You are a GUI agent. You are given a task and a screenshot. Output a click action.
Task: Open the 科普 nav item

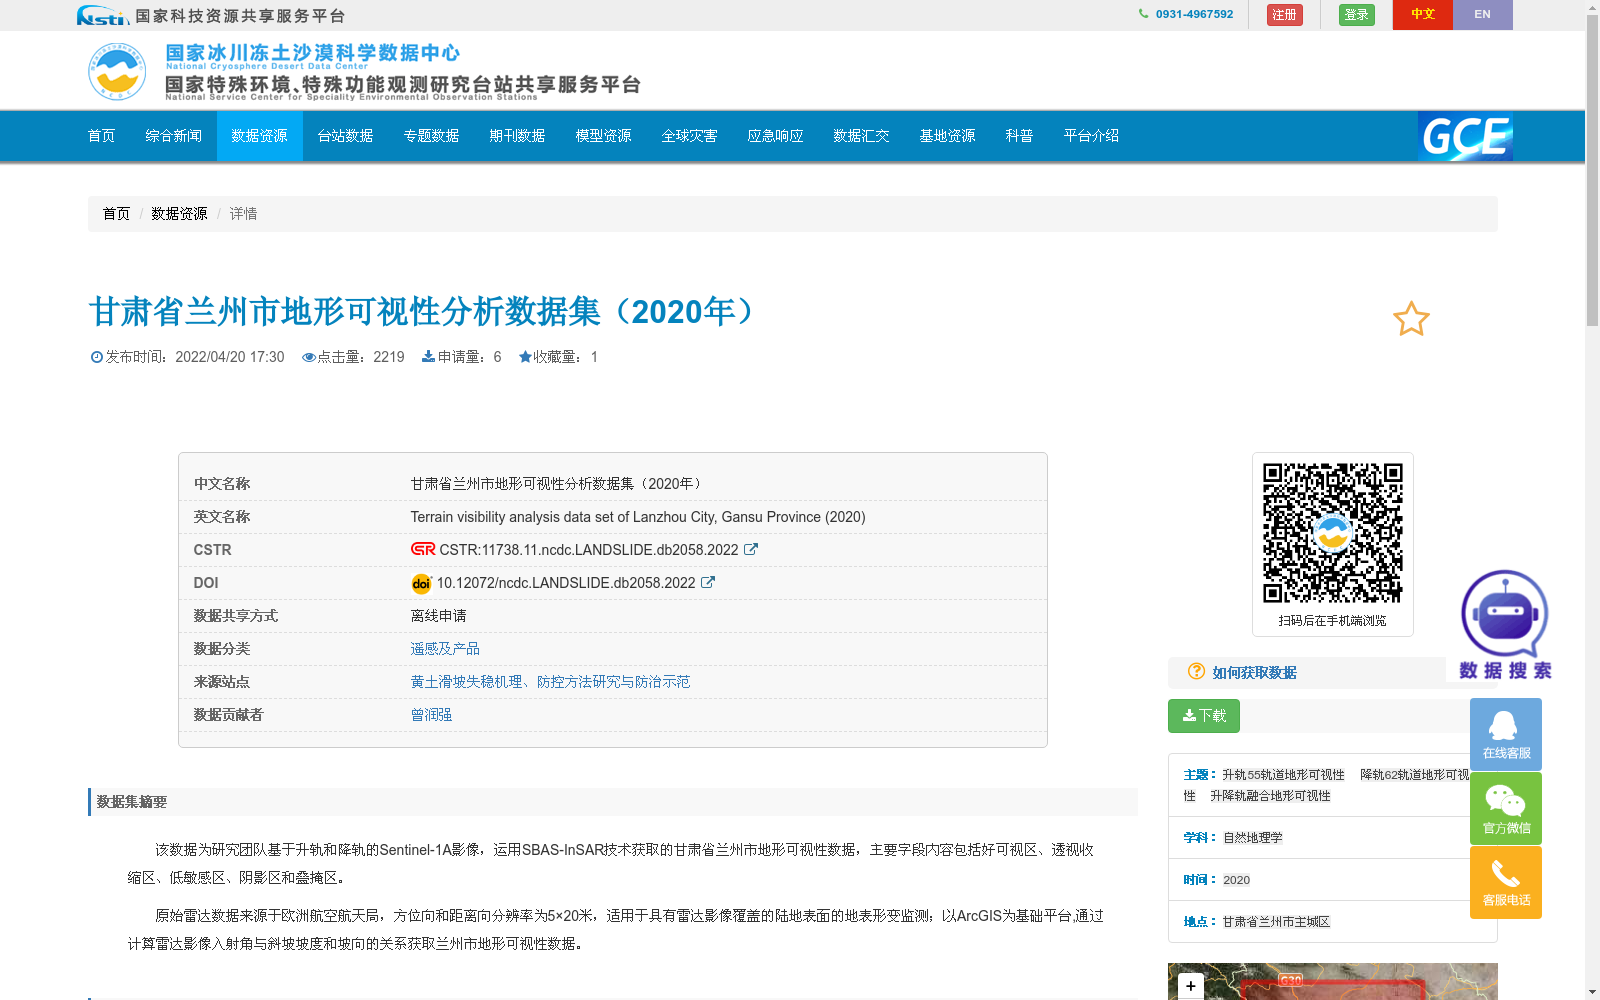coord(1020,136)
